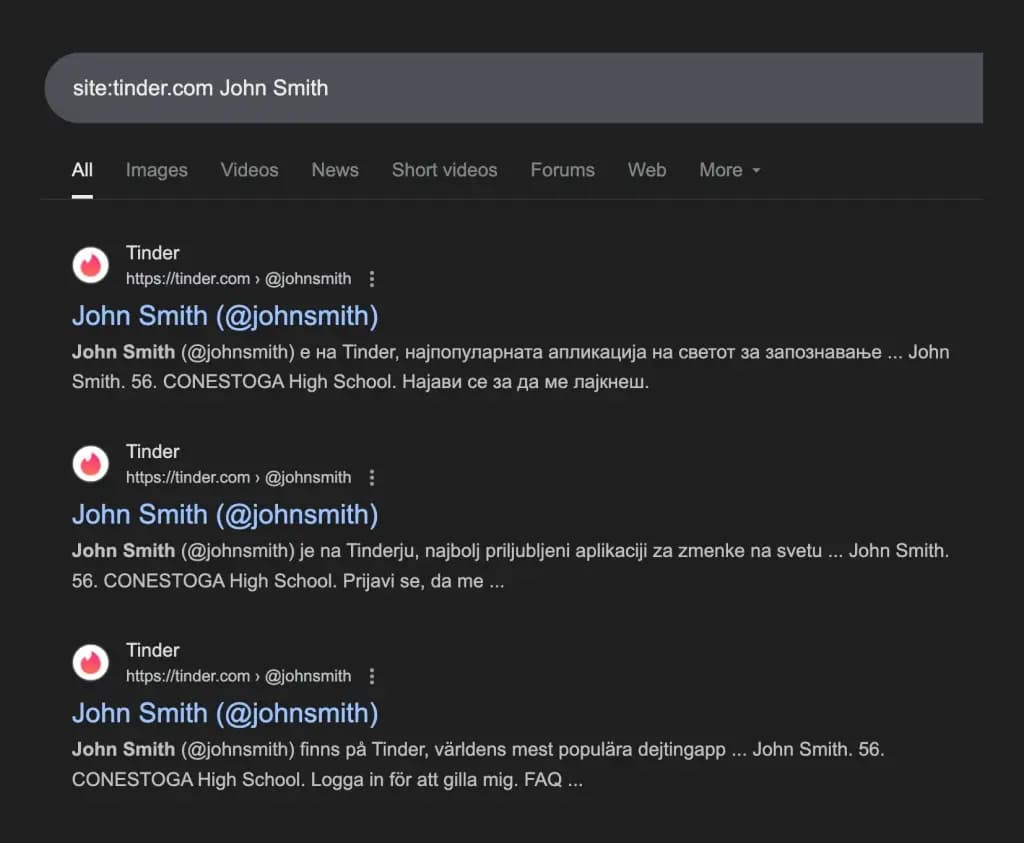Click tinder.com URL of Slovenian result
The height and width of the screenshot is (843, 1024).
tap(238, 477)
